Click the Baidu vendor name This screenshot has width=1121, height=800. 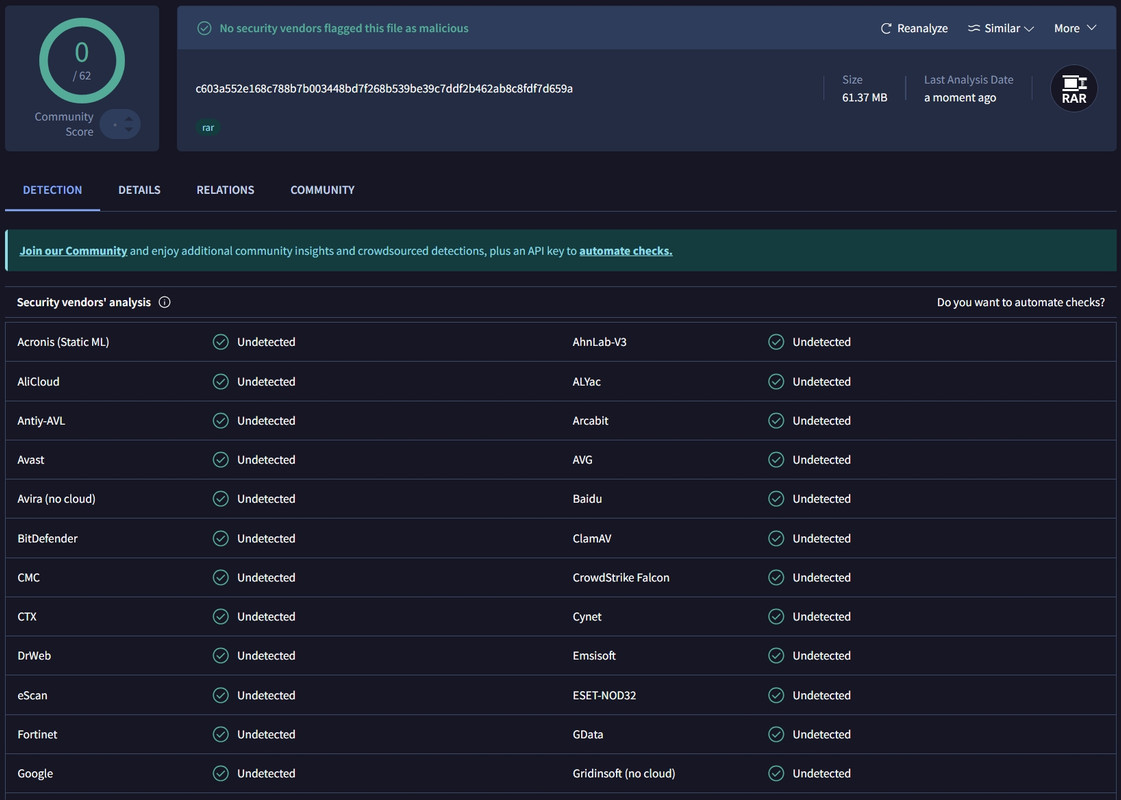pyautogui.click(x=587, y=499)
